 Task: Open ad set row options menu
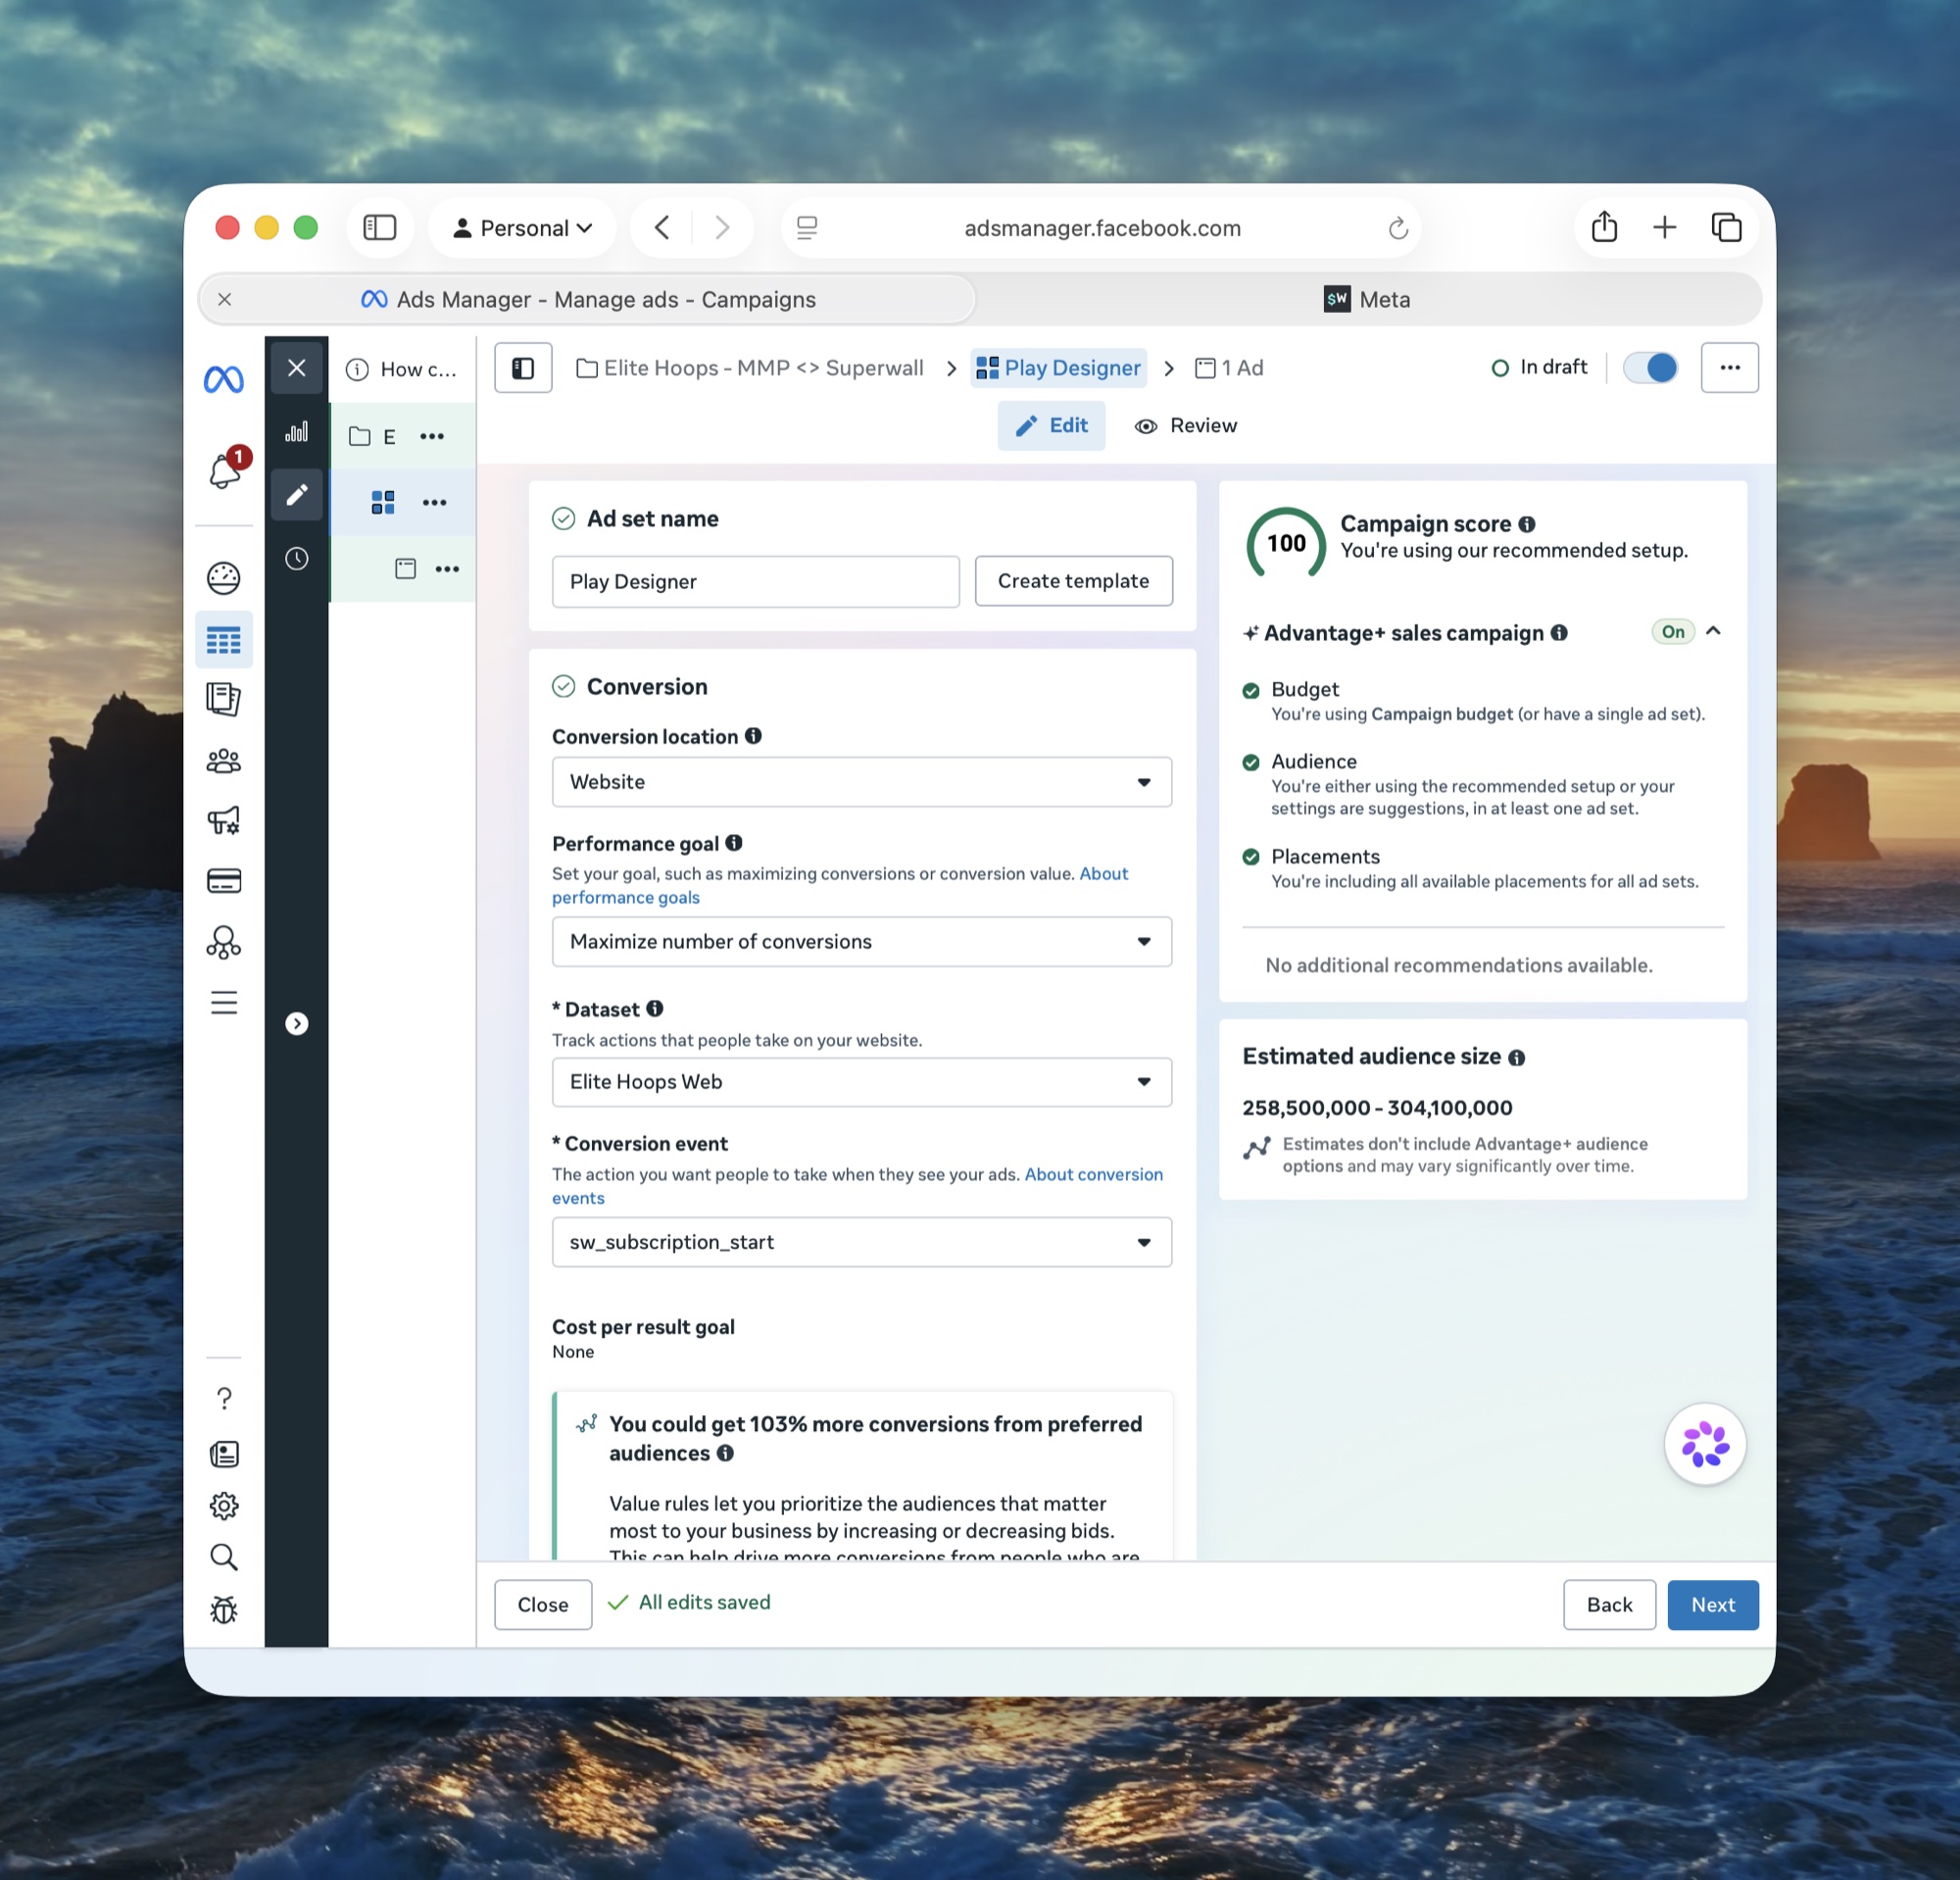[434, 502]
